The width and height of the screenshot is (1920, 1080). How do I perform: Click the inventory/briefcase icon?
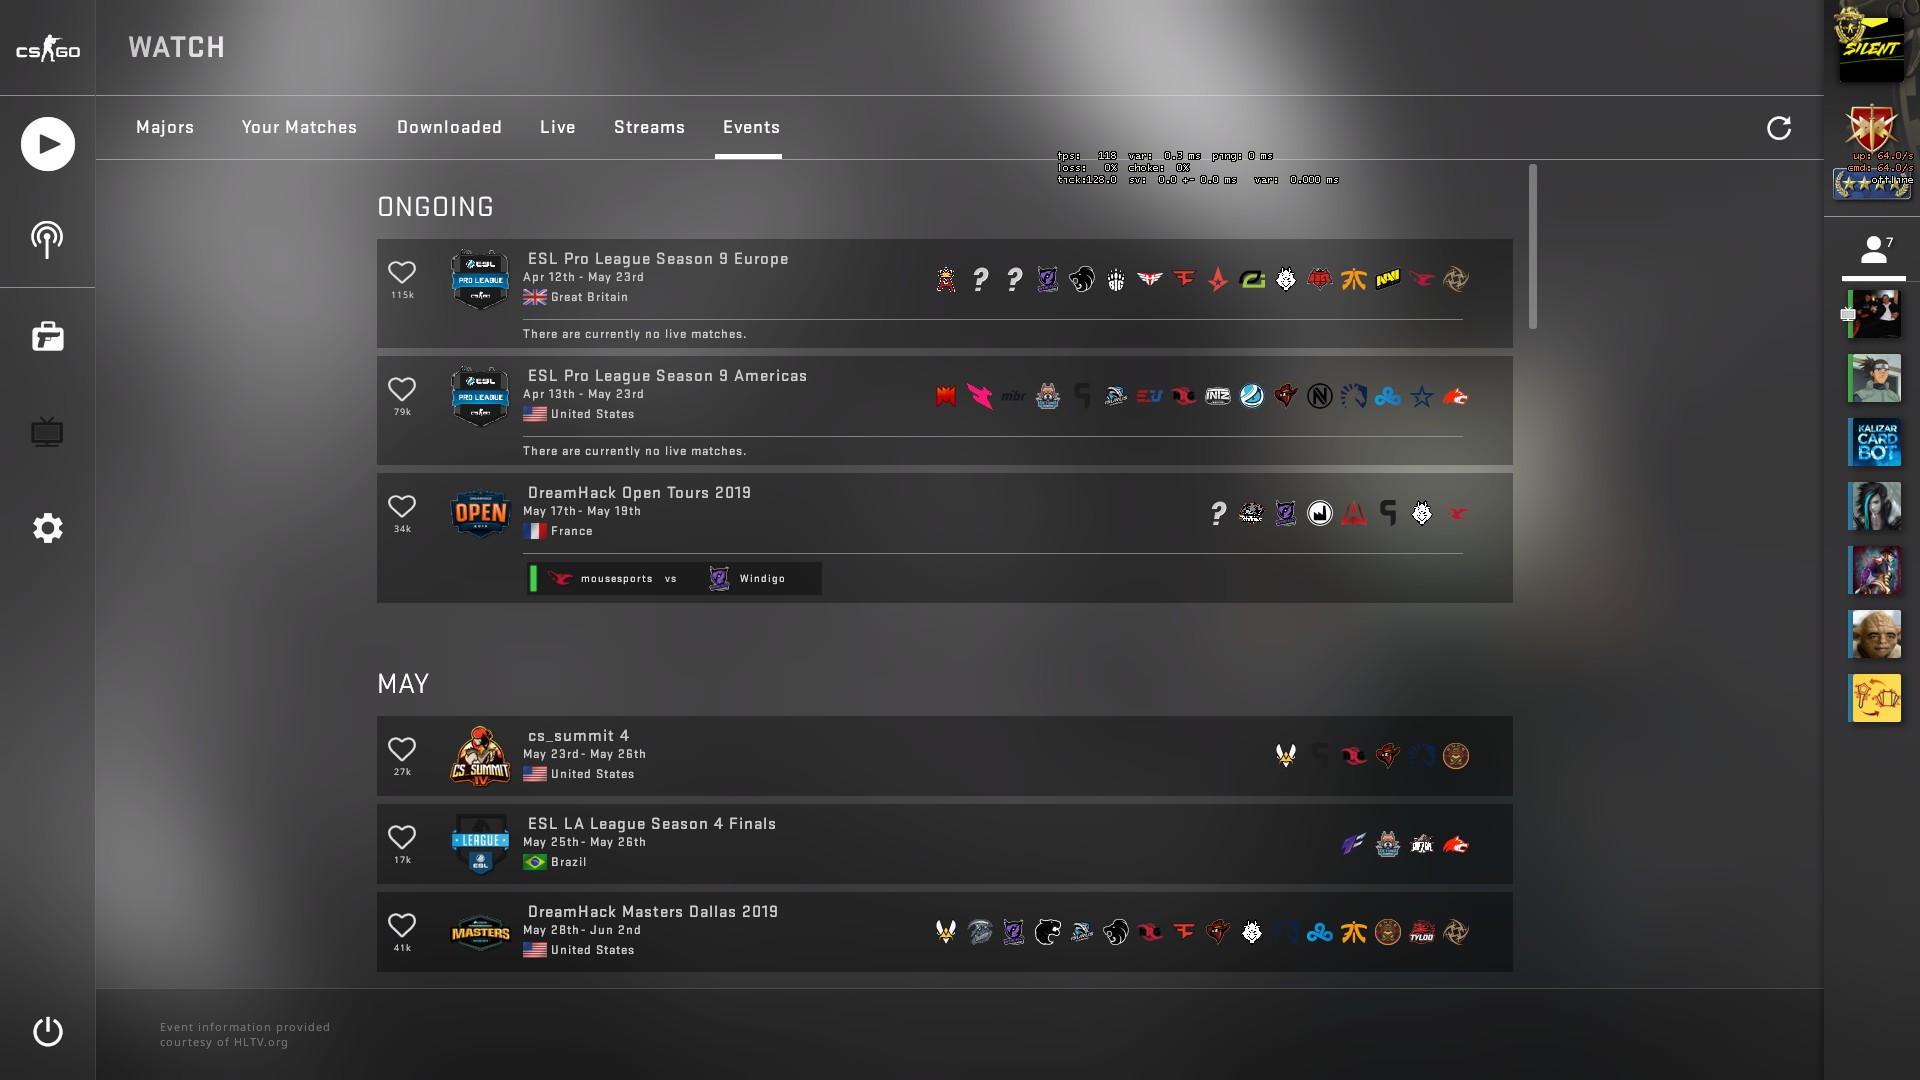tap(47, 336)
